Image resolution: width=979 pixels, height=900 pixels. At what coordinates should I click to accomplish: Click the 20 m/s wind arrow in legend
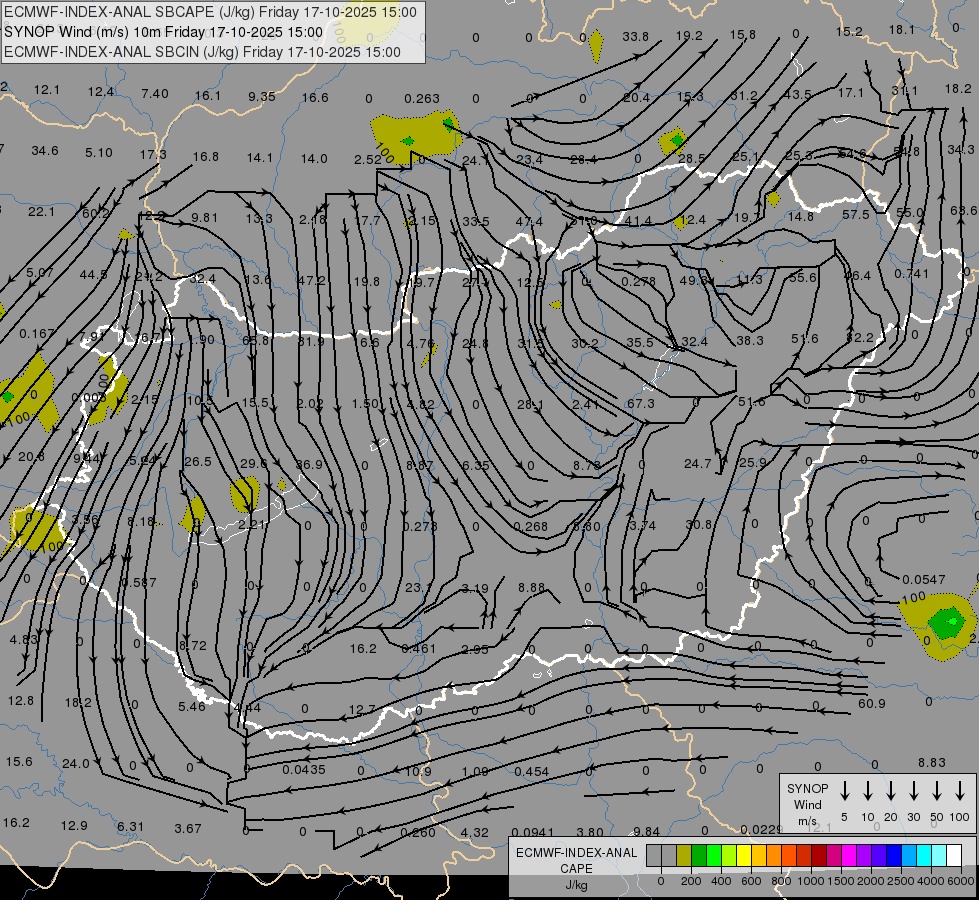(891, 790)
